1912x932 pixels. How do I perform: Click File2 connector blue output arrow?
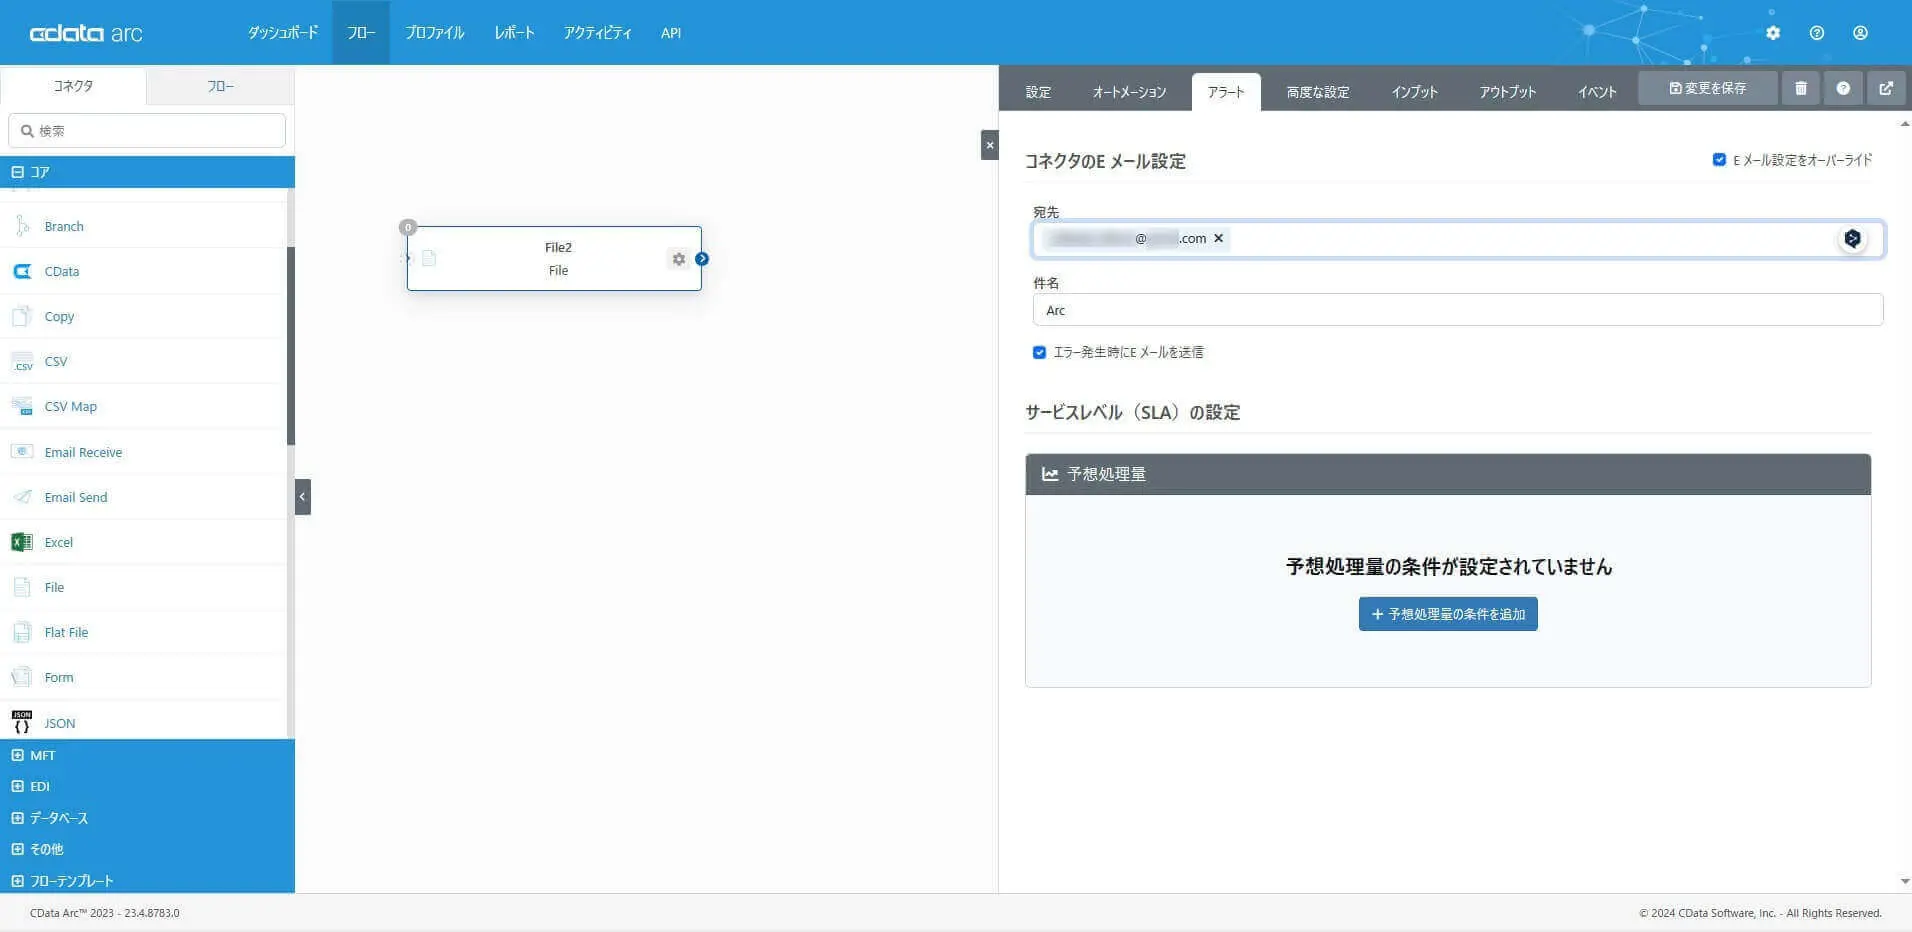702,259
